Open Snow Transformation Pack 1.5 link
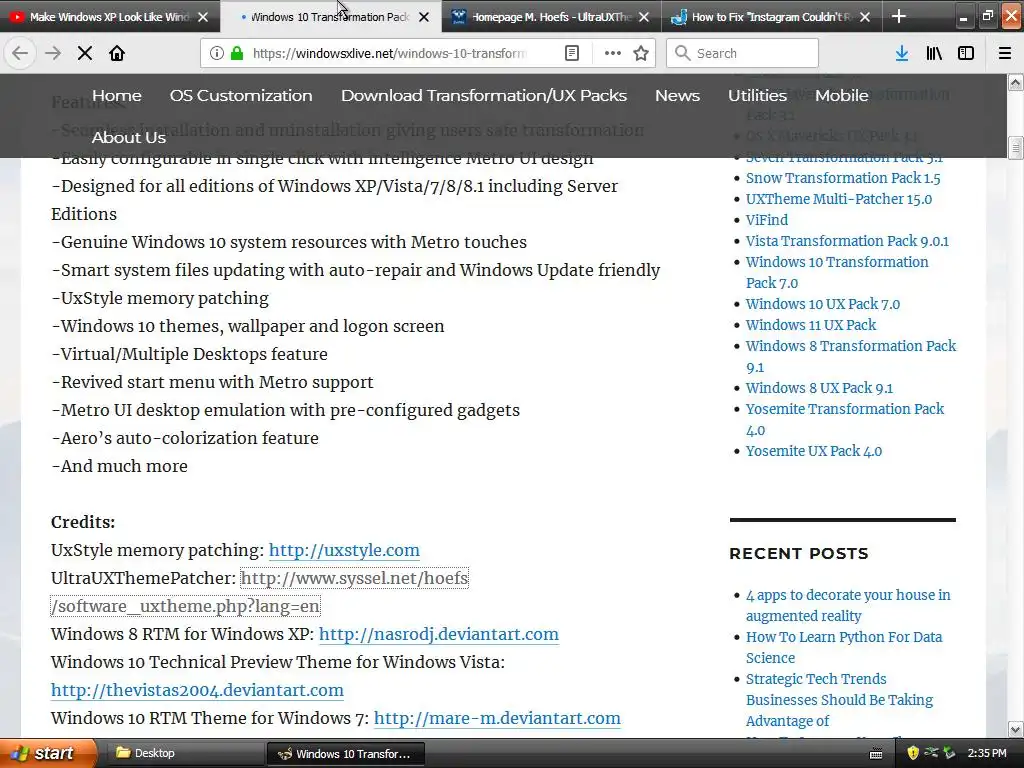Viewport: 1024px width, 768px height. click(x=843, y=178)
